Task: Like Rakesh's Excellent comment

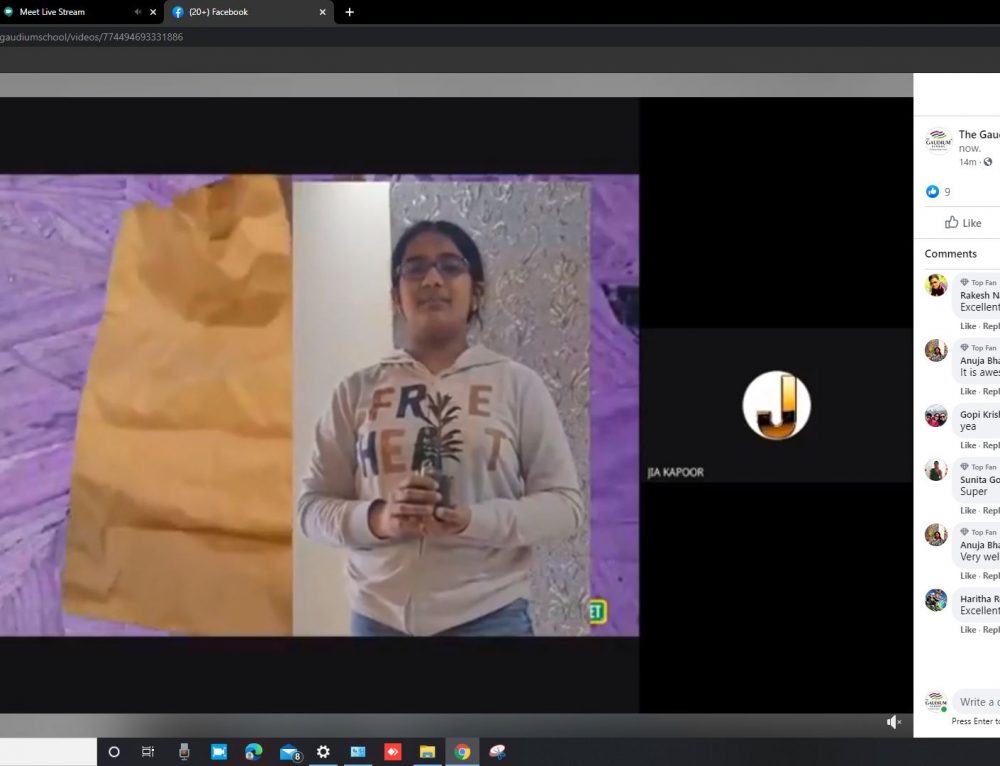Action: click(x=968, y=326)
